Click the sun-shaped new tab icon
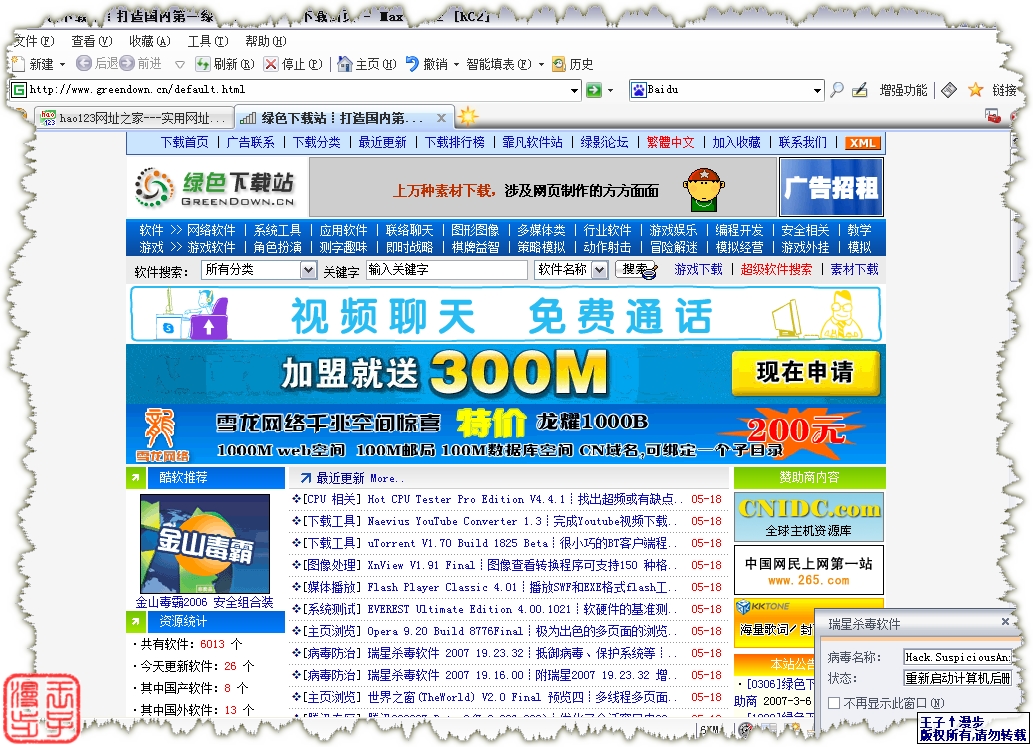 [x=468, y=117]
